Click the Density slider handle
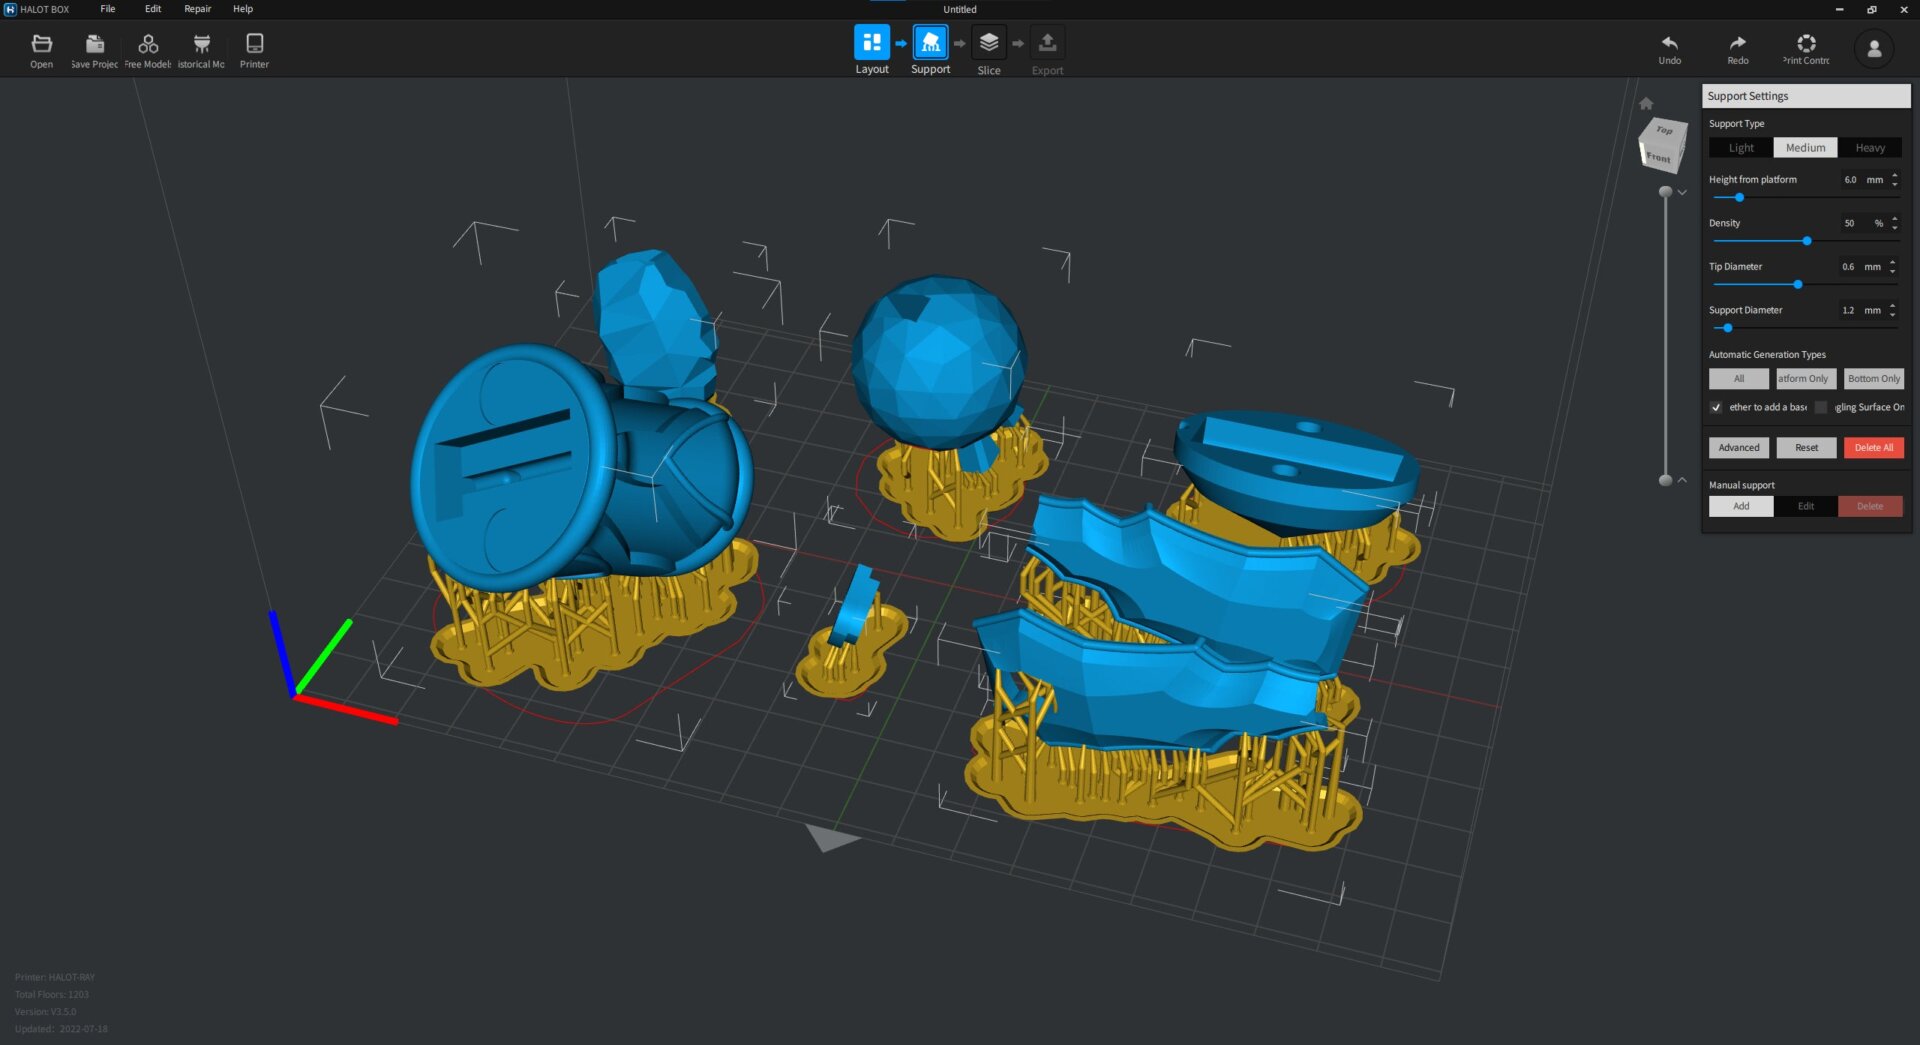The width and height of the screenshot is (1920, 1045). tap(1806, 241)
